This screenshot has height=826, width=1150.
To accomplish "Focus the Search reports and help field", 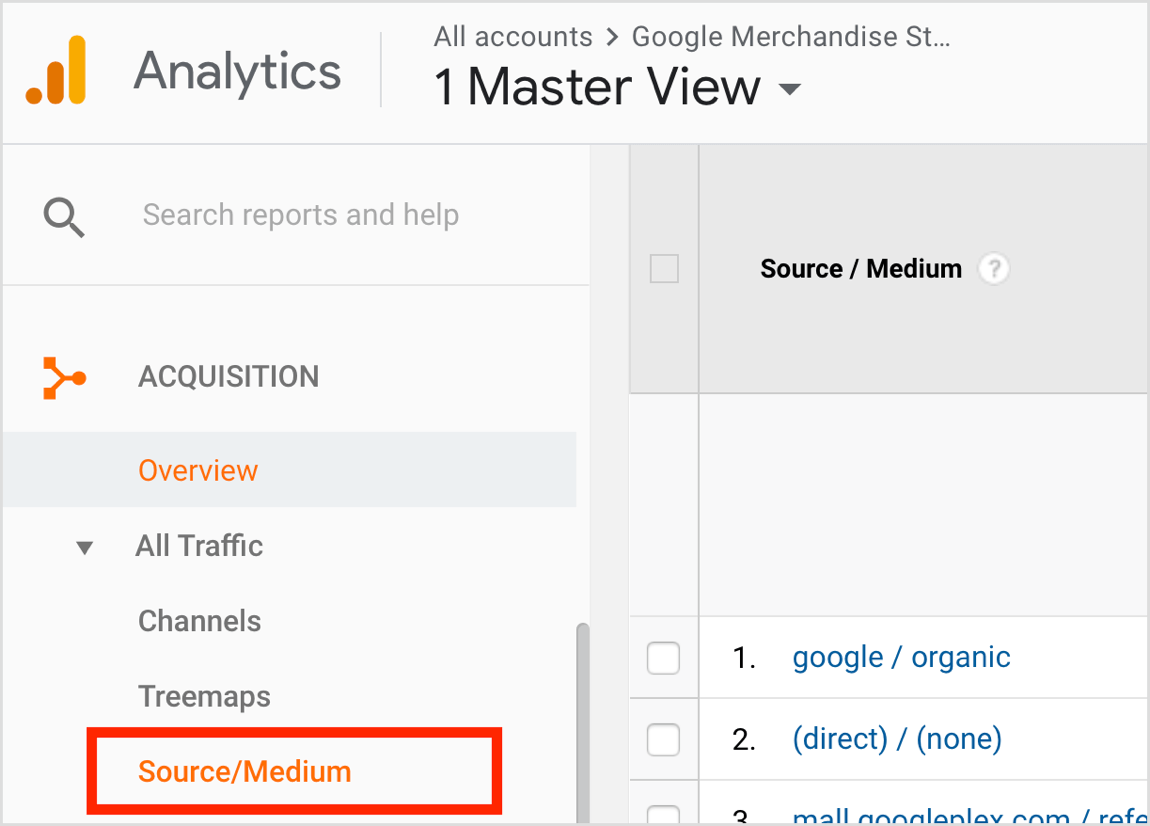I will (300, 215).
